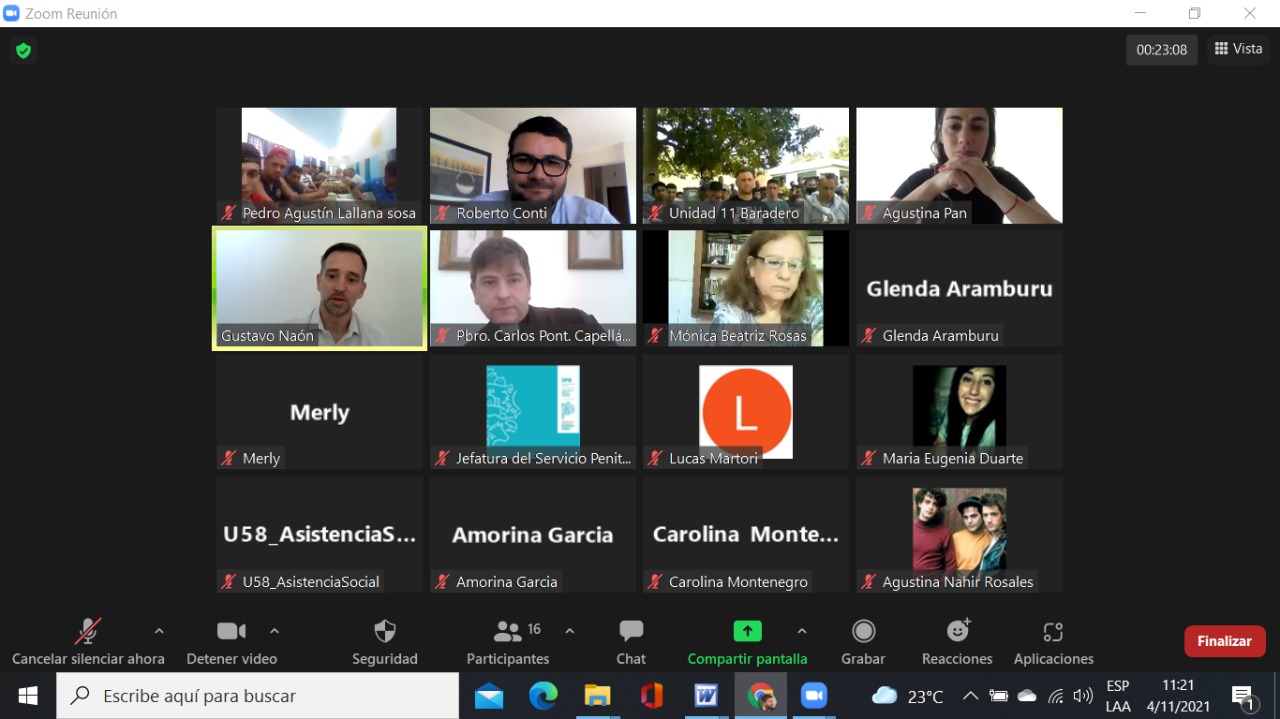Expand the participants options arrow
Image resolution: width=1280 pixels, height=719 pixels.
coord(570,631)
